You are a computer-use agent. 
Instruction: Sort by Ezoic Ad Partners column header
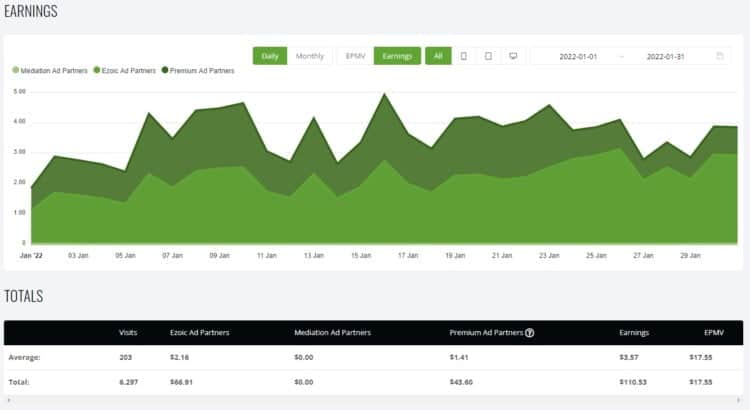[x=199, y=332]
